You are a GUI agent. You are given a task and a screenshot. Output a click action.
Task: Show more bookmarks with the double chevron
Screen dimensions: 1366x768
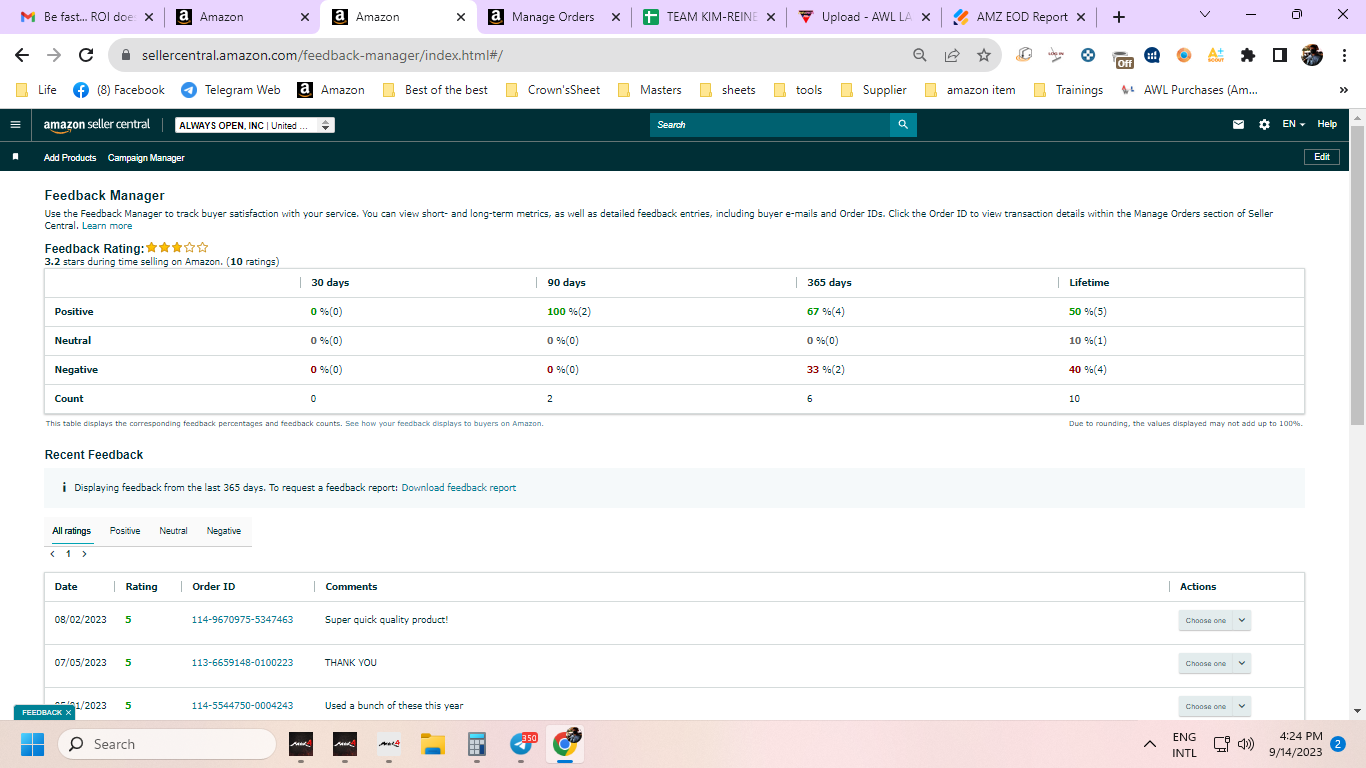pyautogui.click(x=1343, y=90)
